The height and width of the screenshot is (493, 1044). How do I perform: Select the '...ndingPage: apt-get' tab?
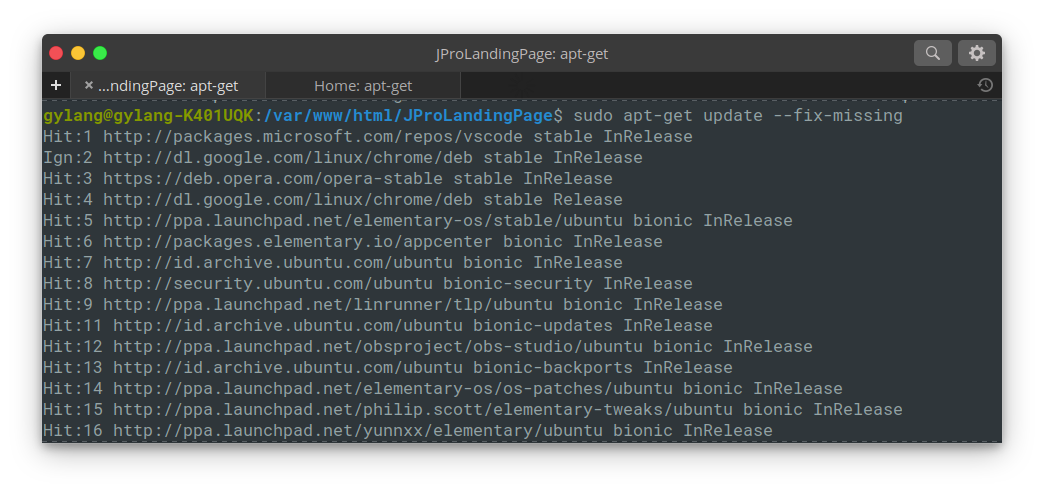point(167,86)
